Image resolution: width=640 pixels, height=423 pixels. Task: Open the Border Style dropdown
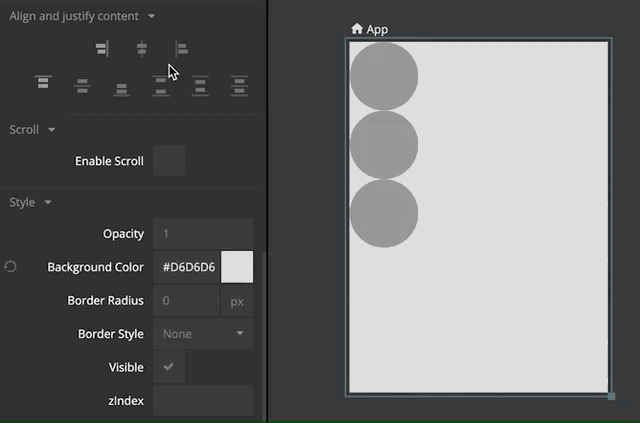203,334
